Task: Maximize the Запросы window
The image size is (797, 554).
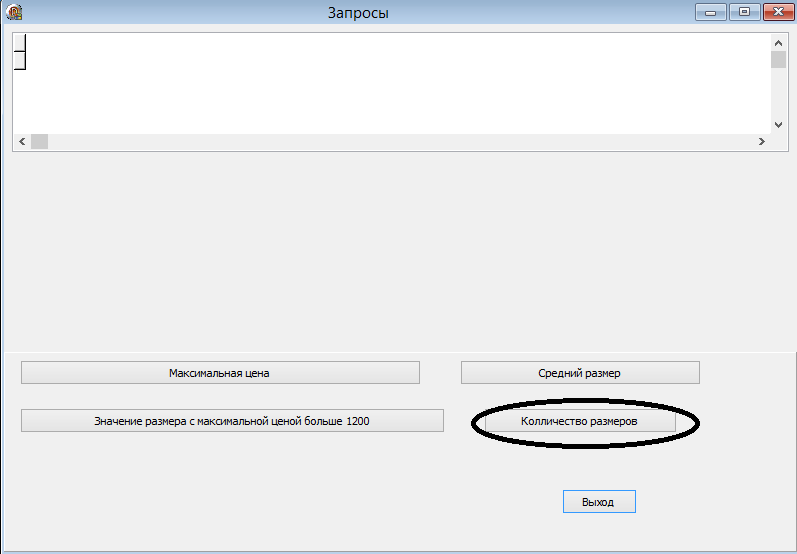Action: click(x=744, y=12)
